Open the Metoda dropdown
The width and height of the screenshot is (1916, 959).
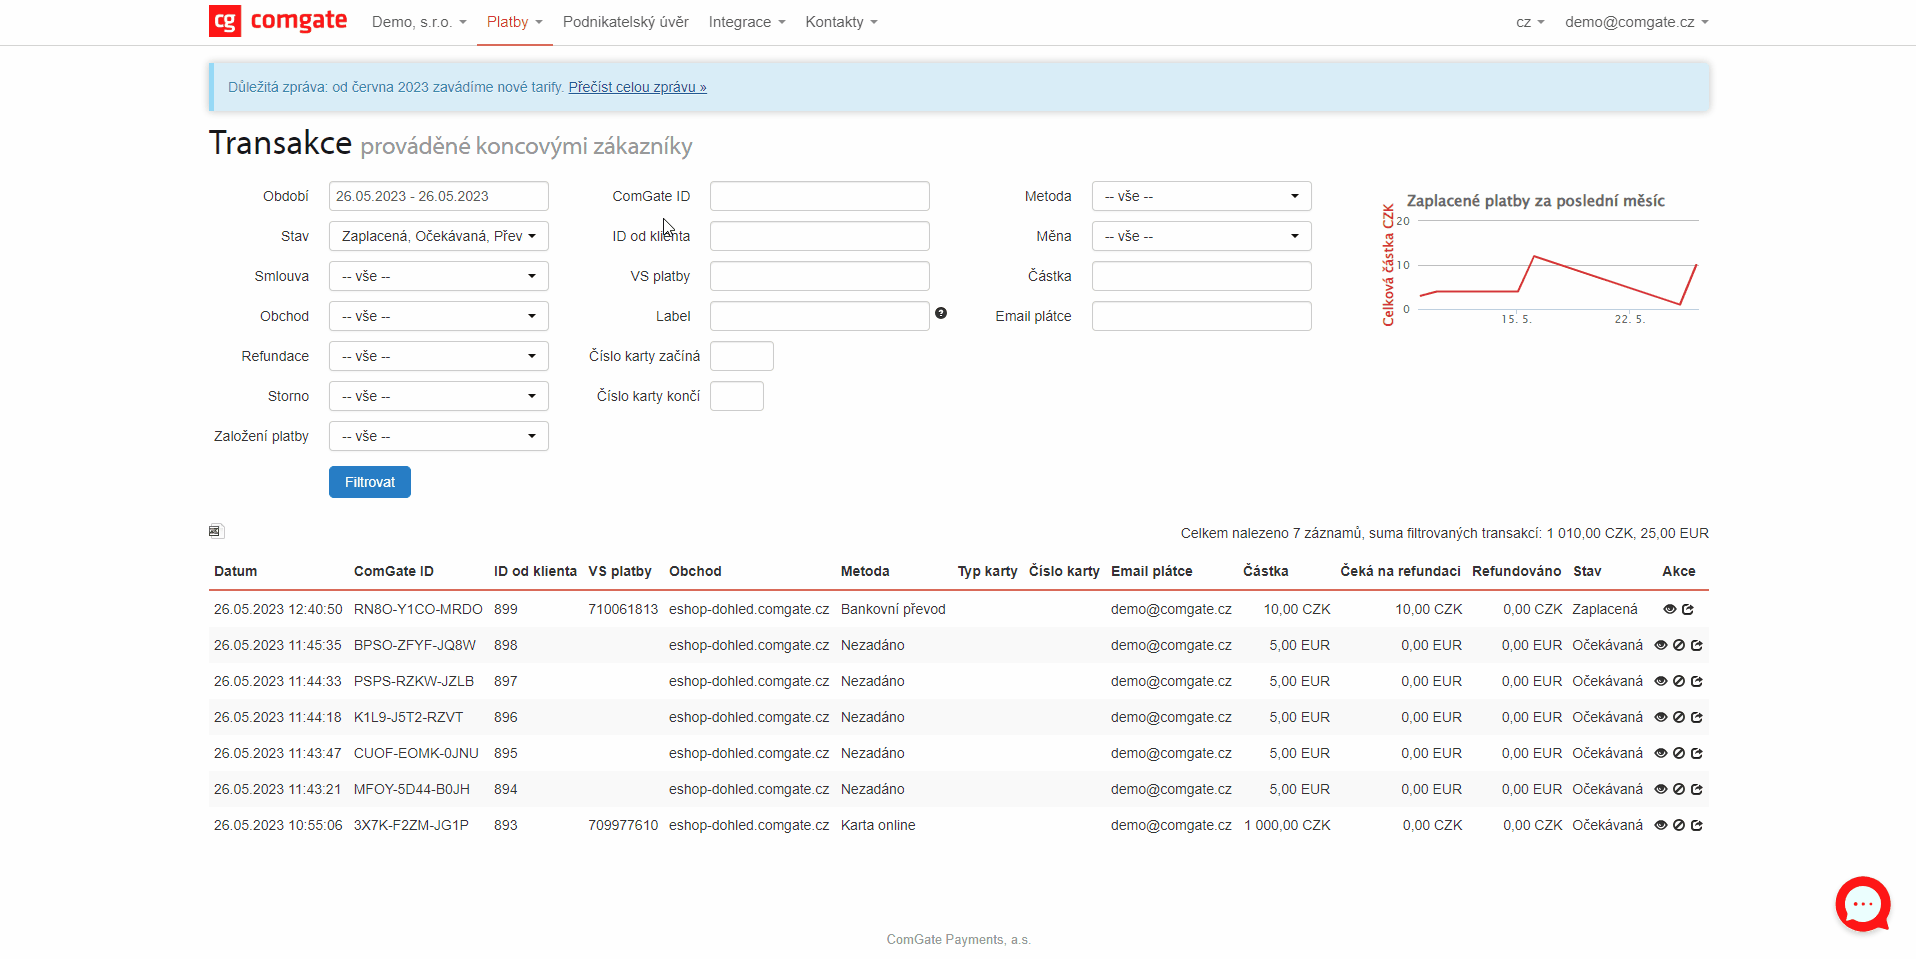tap(1202, 196)
